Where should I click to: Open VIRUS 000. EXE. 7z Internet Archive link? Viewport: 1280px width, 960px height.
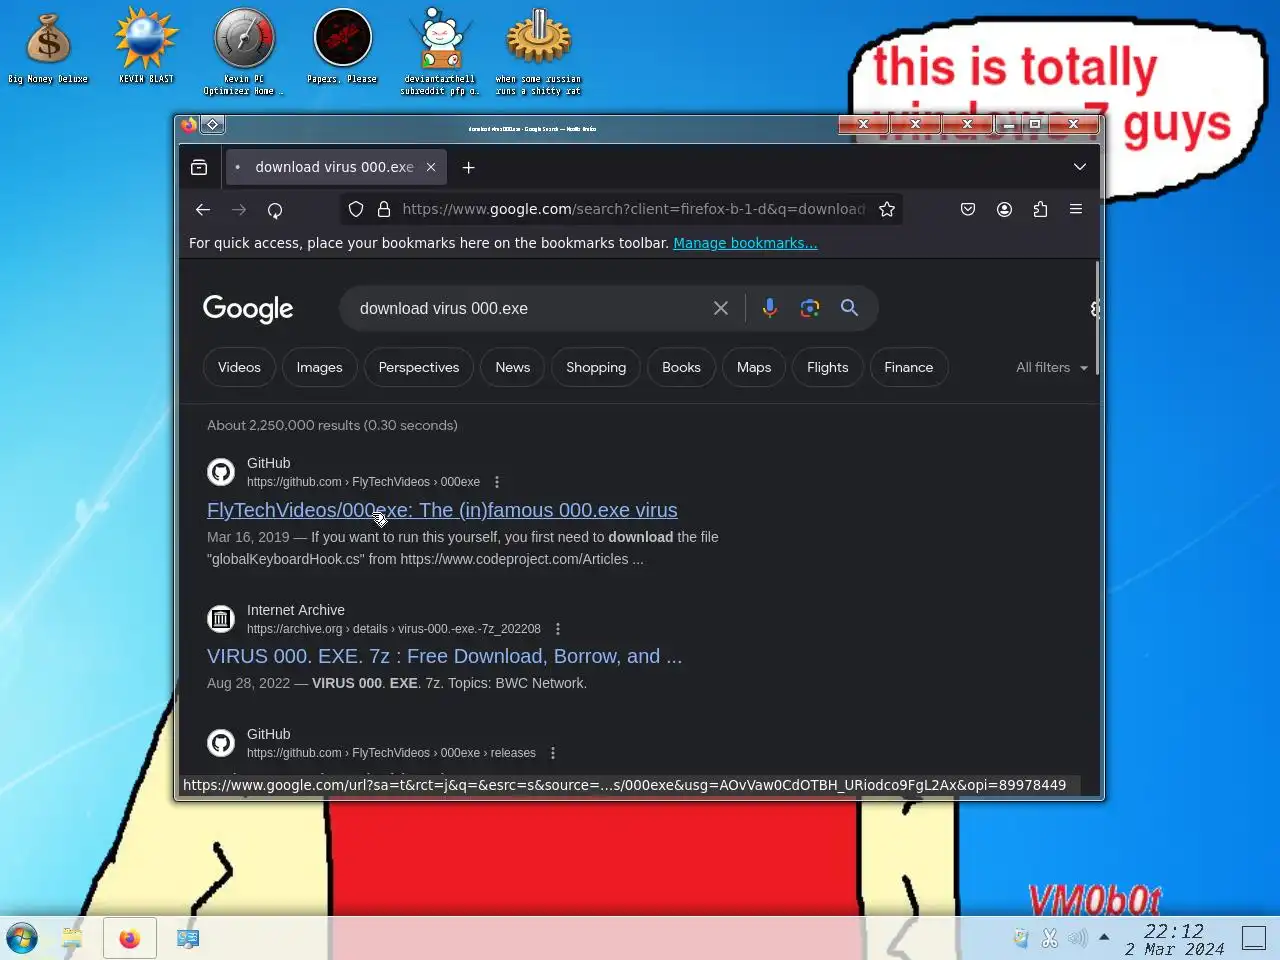pyautogui.click(x=444, y=656)
